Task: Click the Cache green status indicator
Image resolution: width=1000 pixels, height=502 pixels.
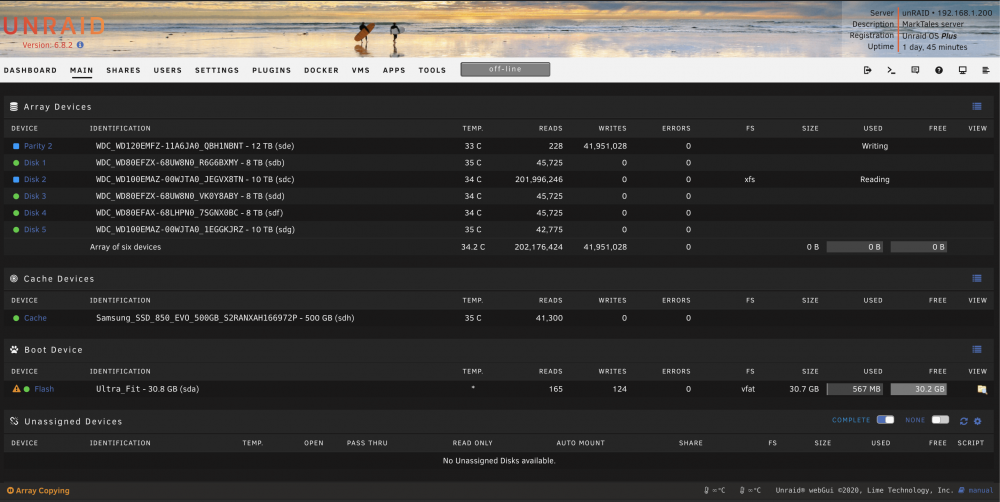Action: tap(16, 318)
